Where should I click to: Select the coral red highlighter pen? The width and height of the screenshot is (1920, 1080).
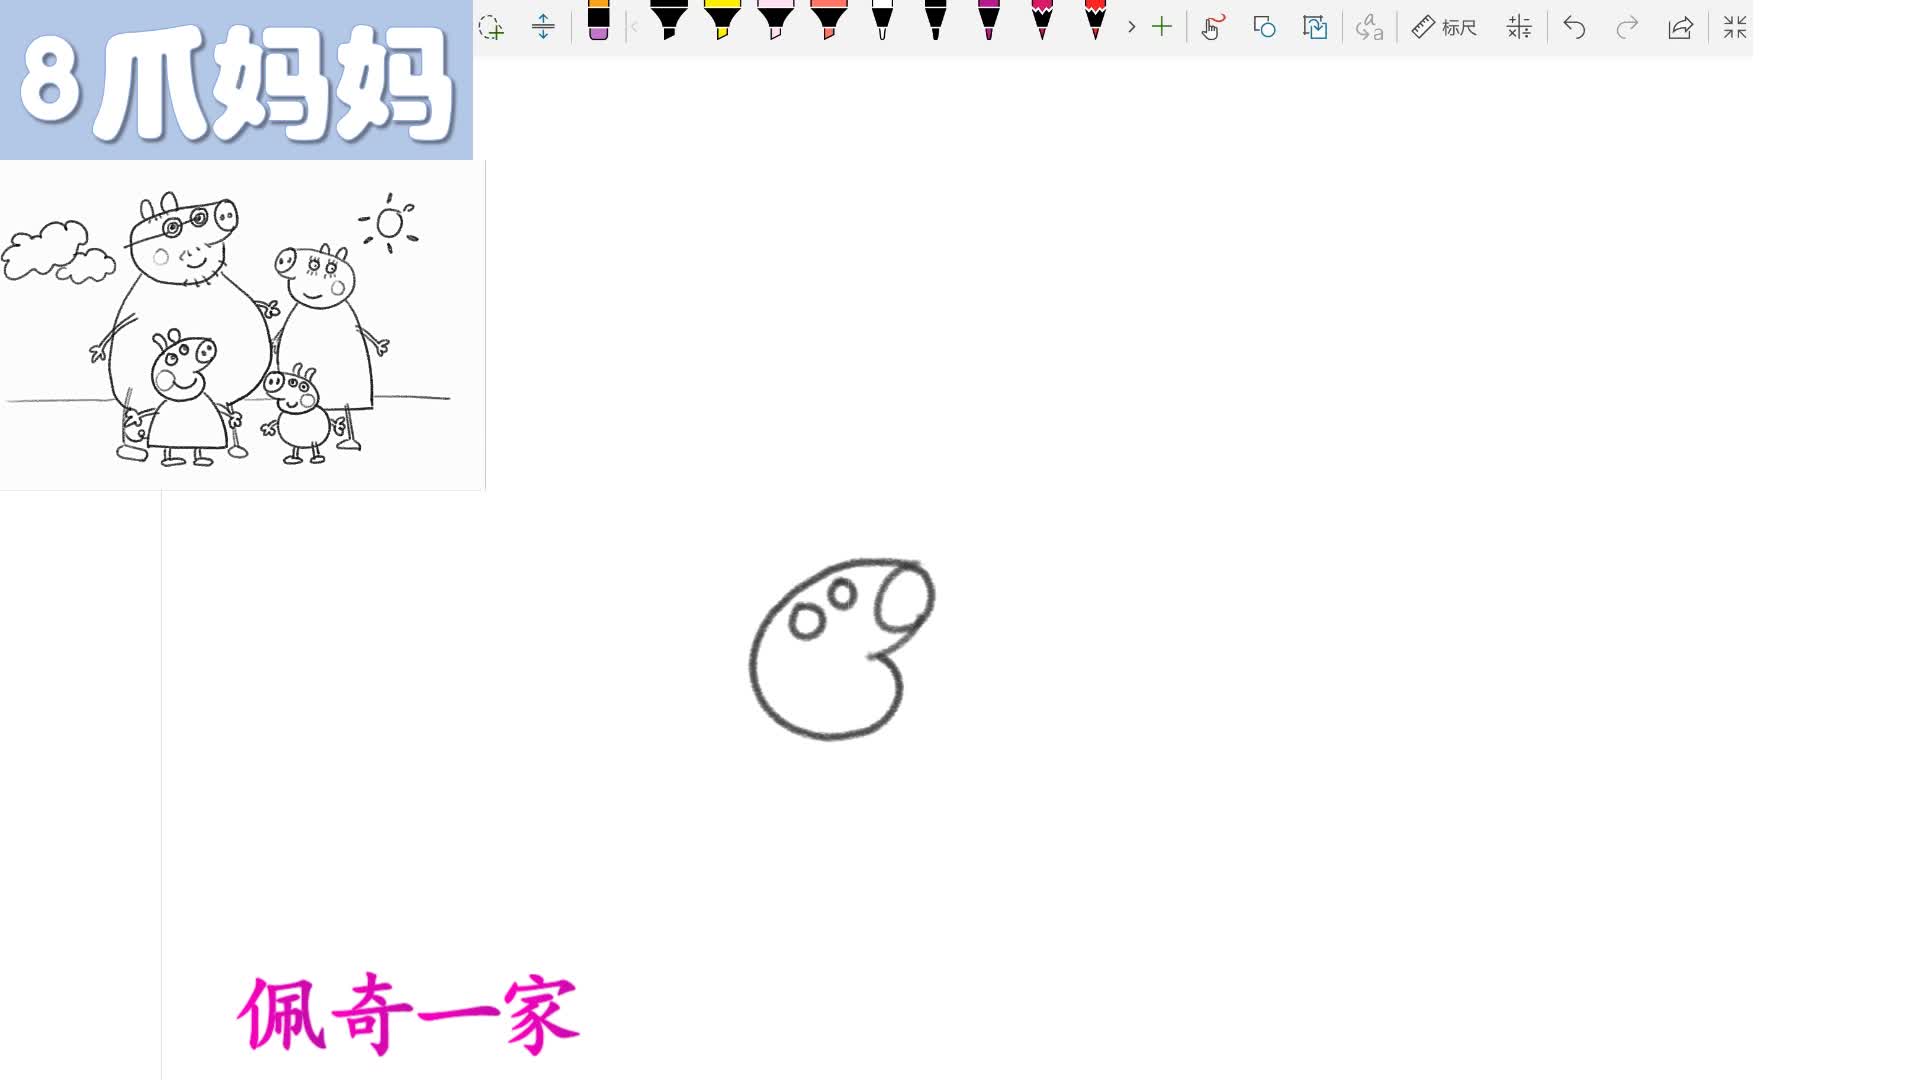[x=829, y=21]
